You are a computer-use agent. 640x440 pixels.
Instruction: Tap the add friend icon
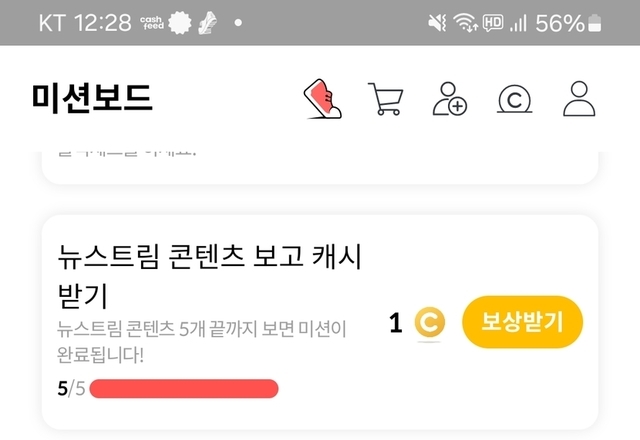click(450, 99)
